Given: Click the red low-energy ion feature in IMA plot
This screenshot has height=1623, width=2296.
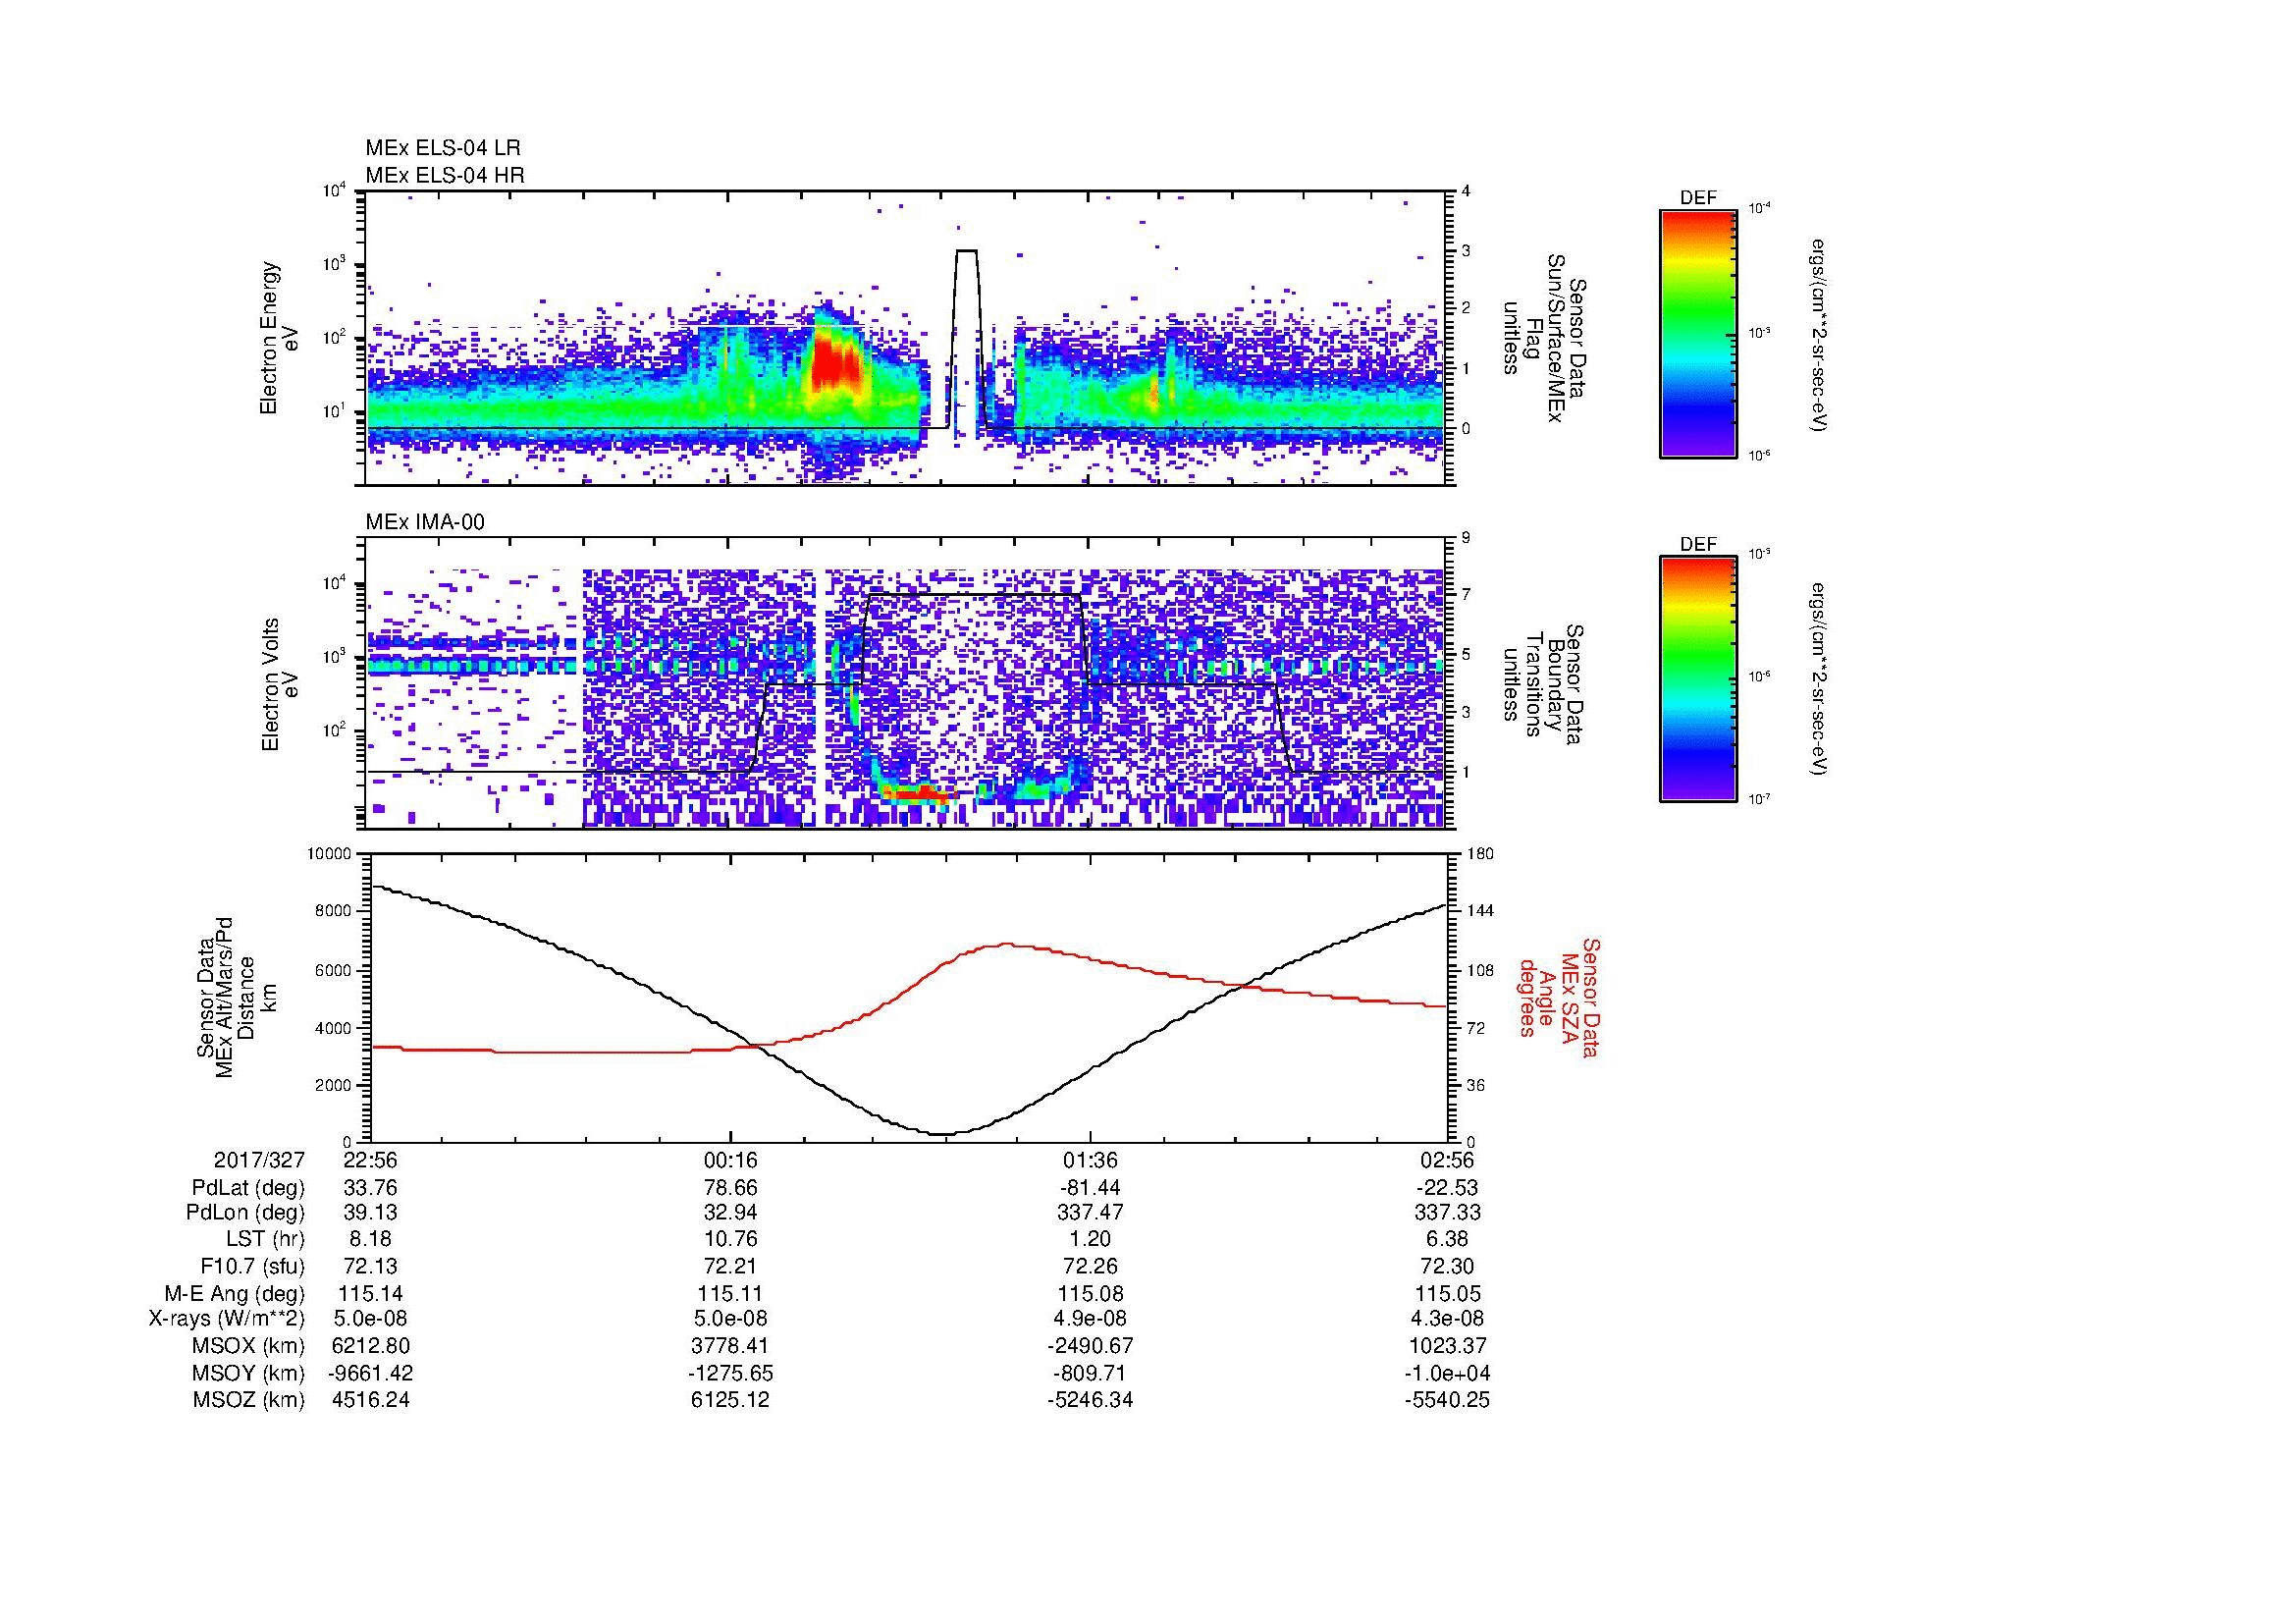Looking at the screenshot, I should (x=918, y=795).
